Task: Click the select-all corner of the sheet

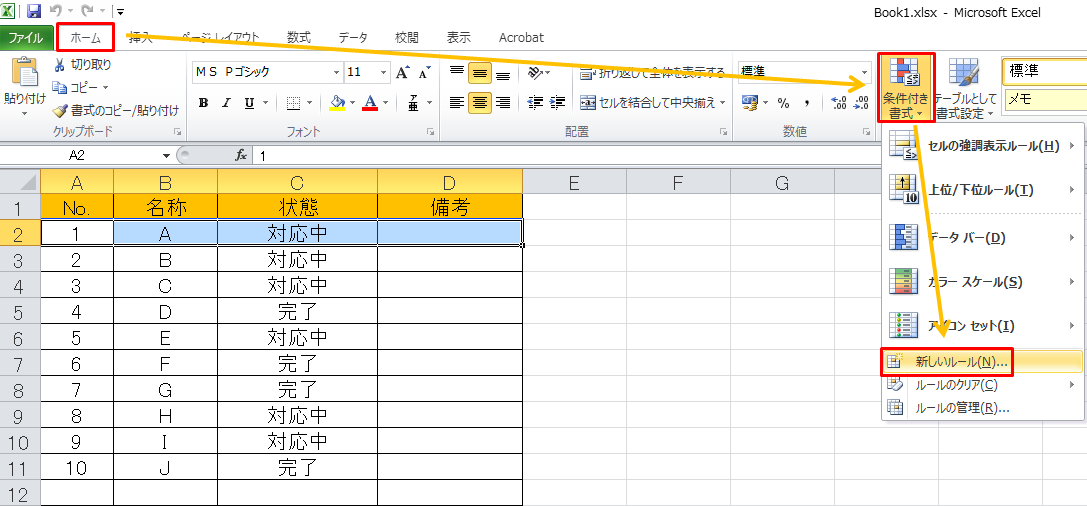Action: pos(21,182)
